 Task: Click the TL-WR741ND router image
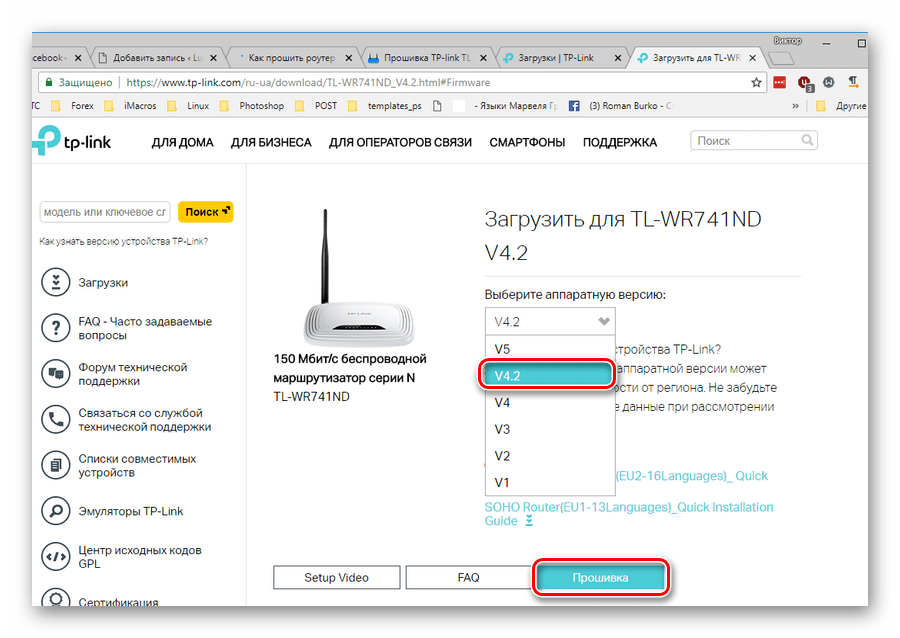coord(357,279)
